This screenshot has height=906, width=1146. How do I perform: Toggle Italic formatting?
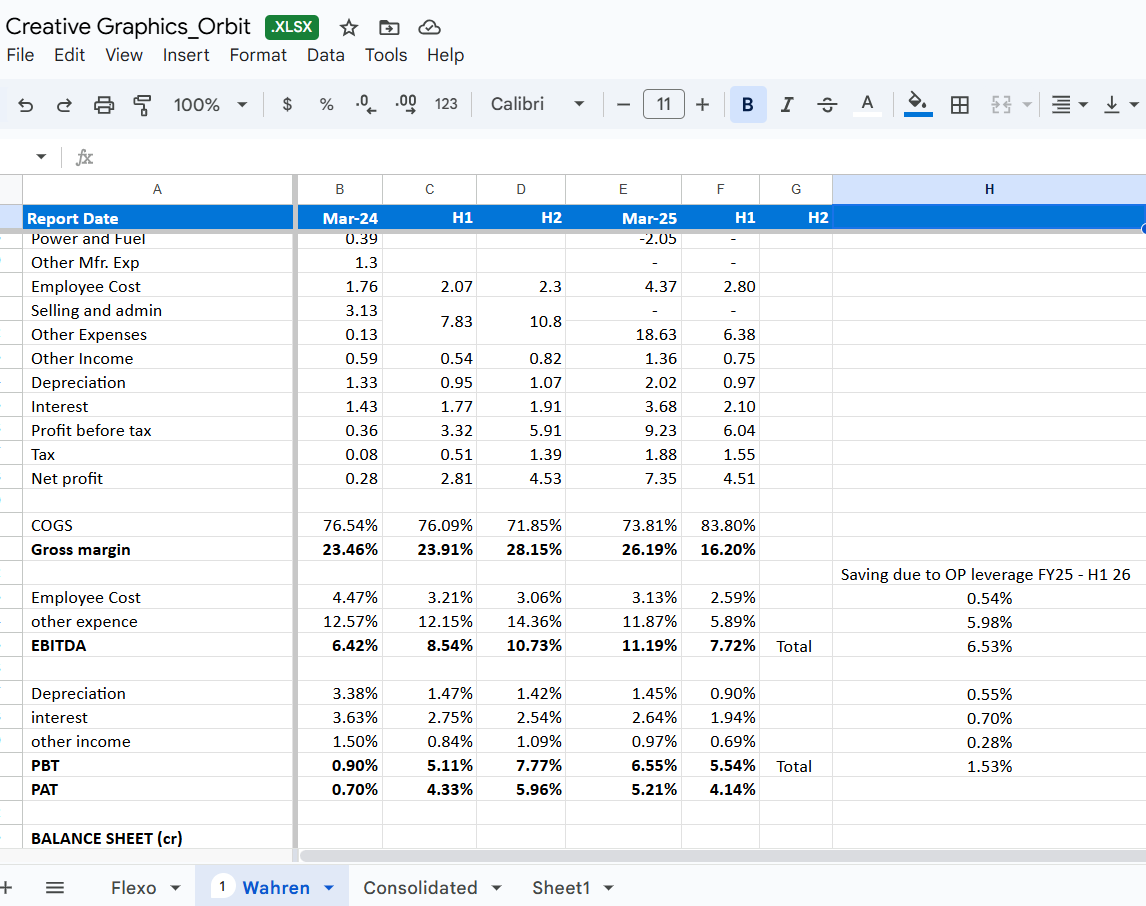(787, 104)
